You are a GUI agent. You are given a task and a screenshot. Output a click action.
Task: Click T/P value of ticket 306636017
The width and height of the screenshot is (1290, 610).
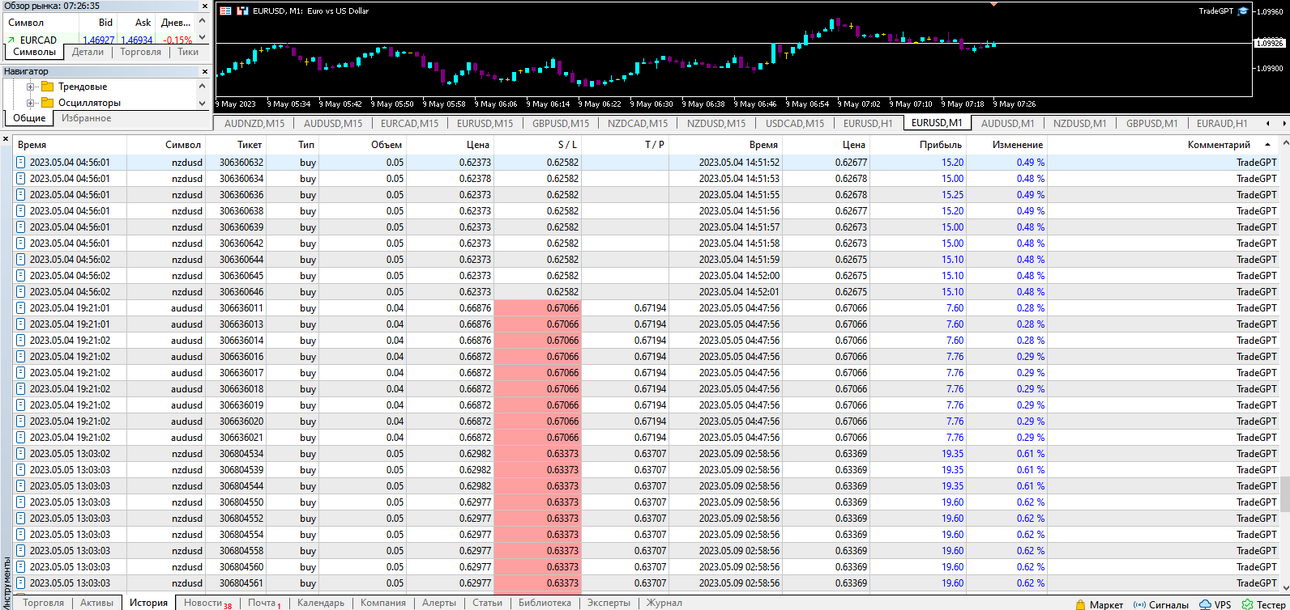(650, 372)
